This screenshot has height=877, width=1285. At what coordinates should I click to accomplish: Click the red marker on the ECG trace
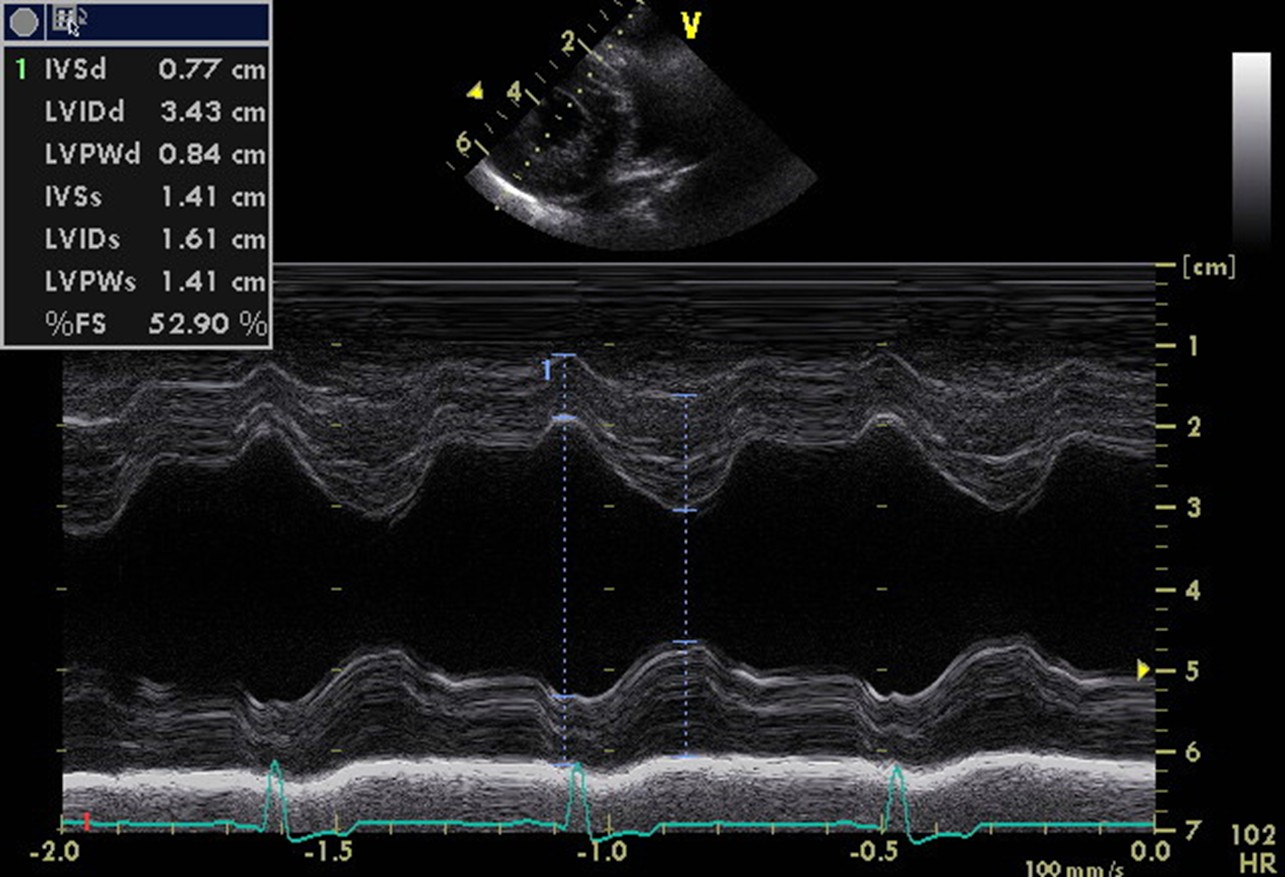[87, 822]
